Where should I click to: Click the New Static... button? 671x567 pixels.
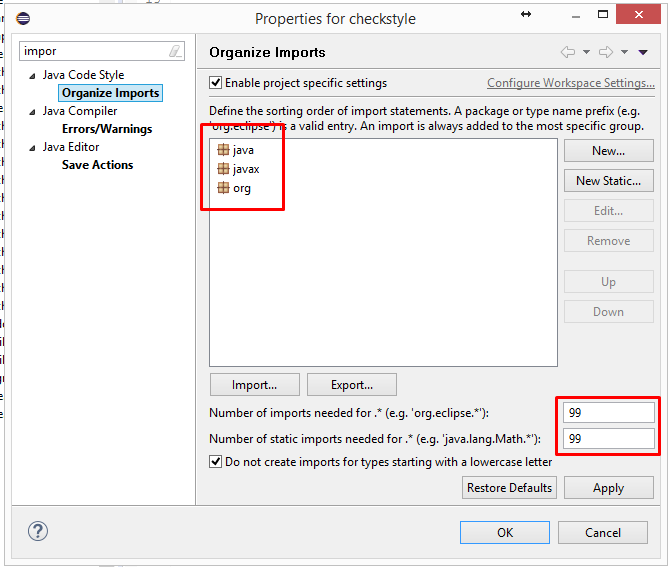tap(608, 181)
